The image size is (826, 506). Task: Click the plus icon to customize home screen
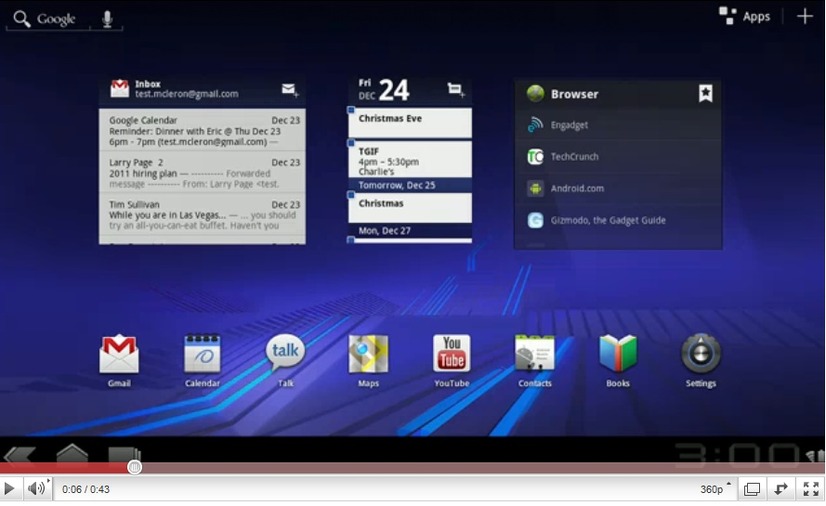(804, 16)
